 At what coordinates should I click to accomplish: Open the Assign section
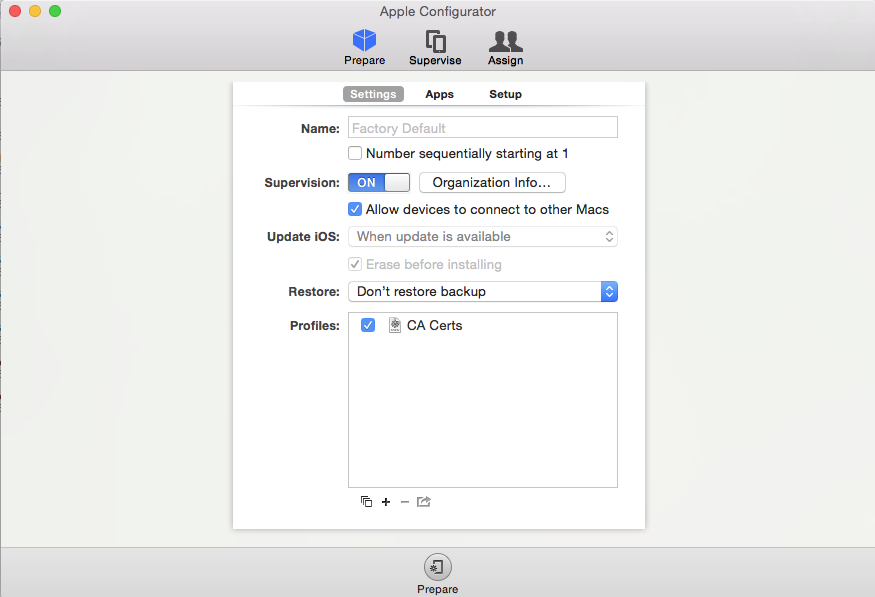click(506, 47)
